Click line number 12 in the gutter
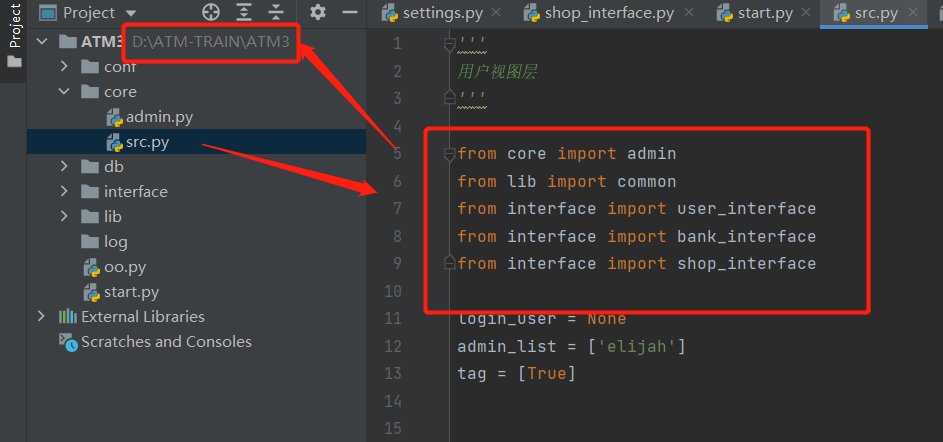Image resolution: width=943 pixels, height=442 pixels. pyautogui.click(x=392, y=346)
